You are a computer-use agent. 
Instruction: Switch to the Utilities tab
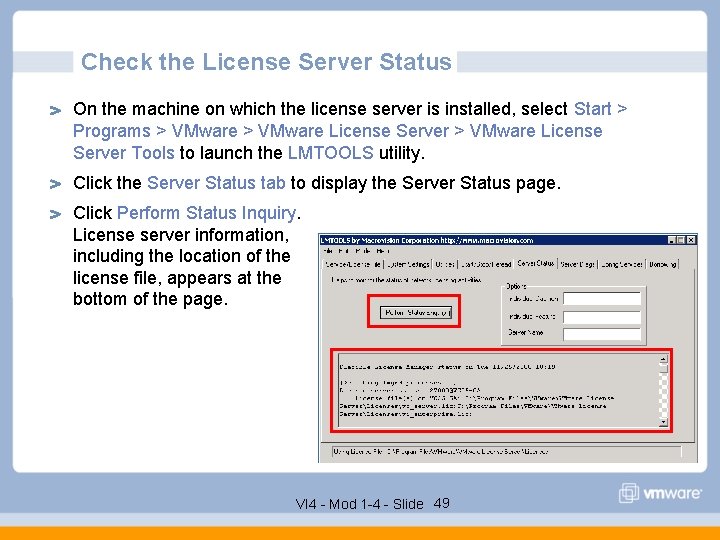click(444, 264)
